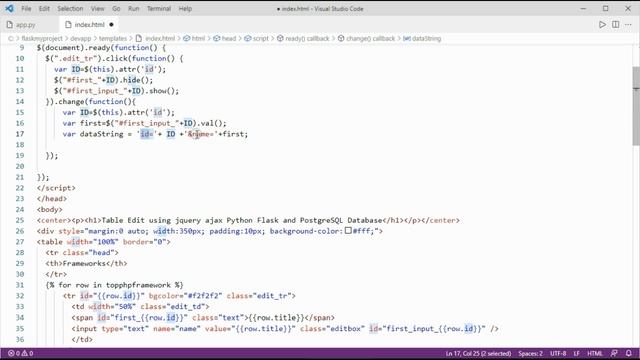The width and height of the screenshot is (640, 360).
Task: Change the language mode HTML
Action: 595,353
